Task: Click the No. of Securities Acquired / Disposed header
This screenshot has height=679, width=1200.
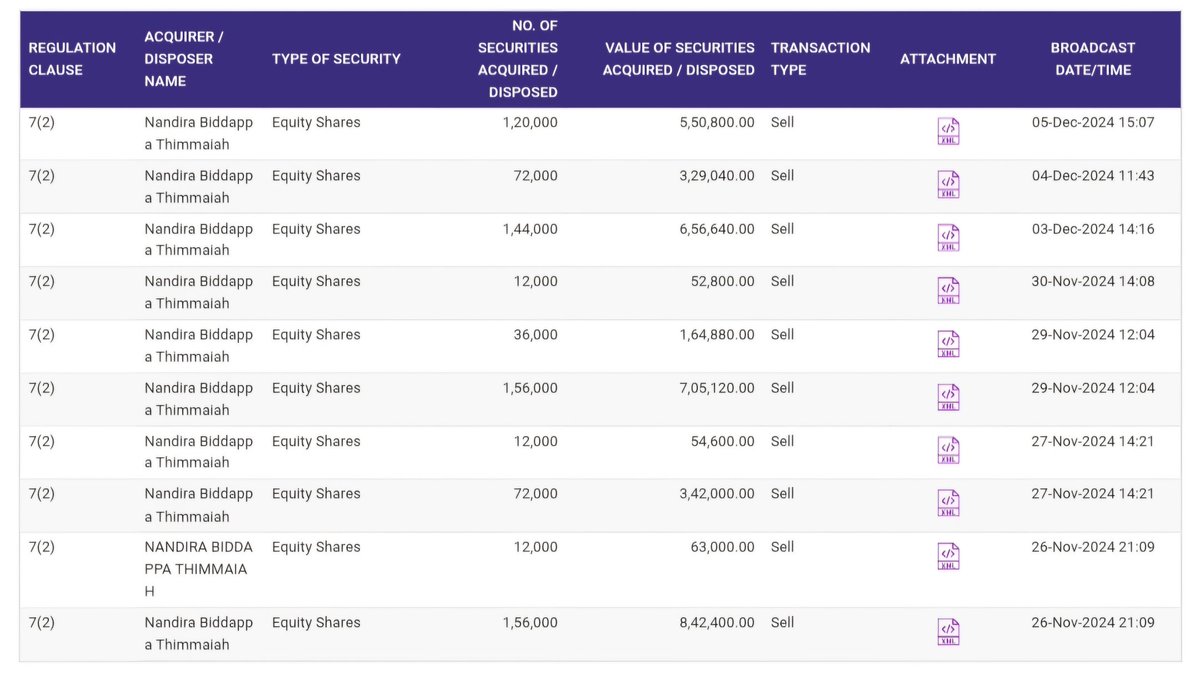Action: (x=518, y=59)
